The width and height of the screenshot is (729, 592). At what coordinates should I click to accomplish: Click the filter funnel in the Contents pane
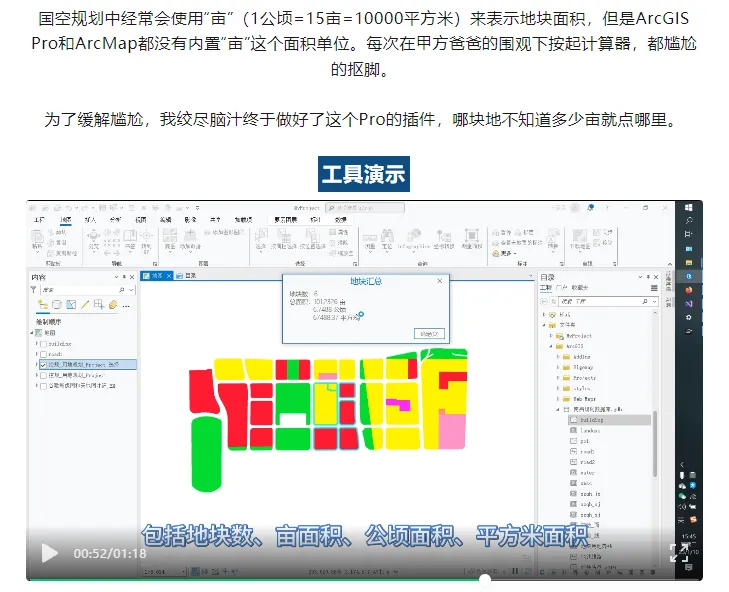33,290
